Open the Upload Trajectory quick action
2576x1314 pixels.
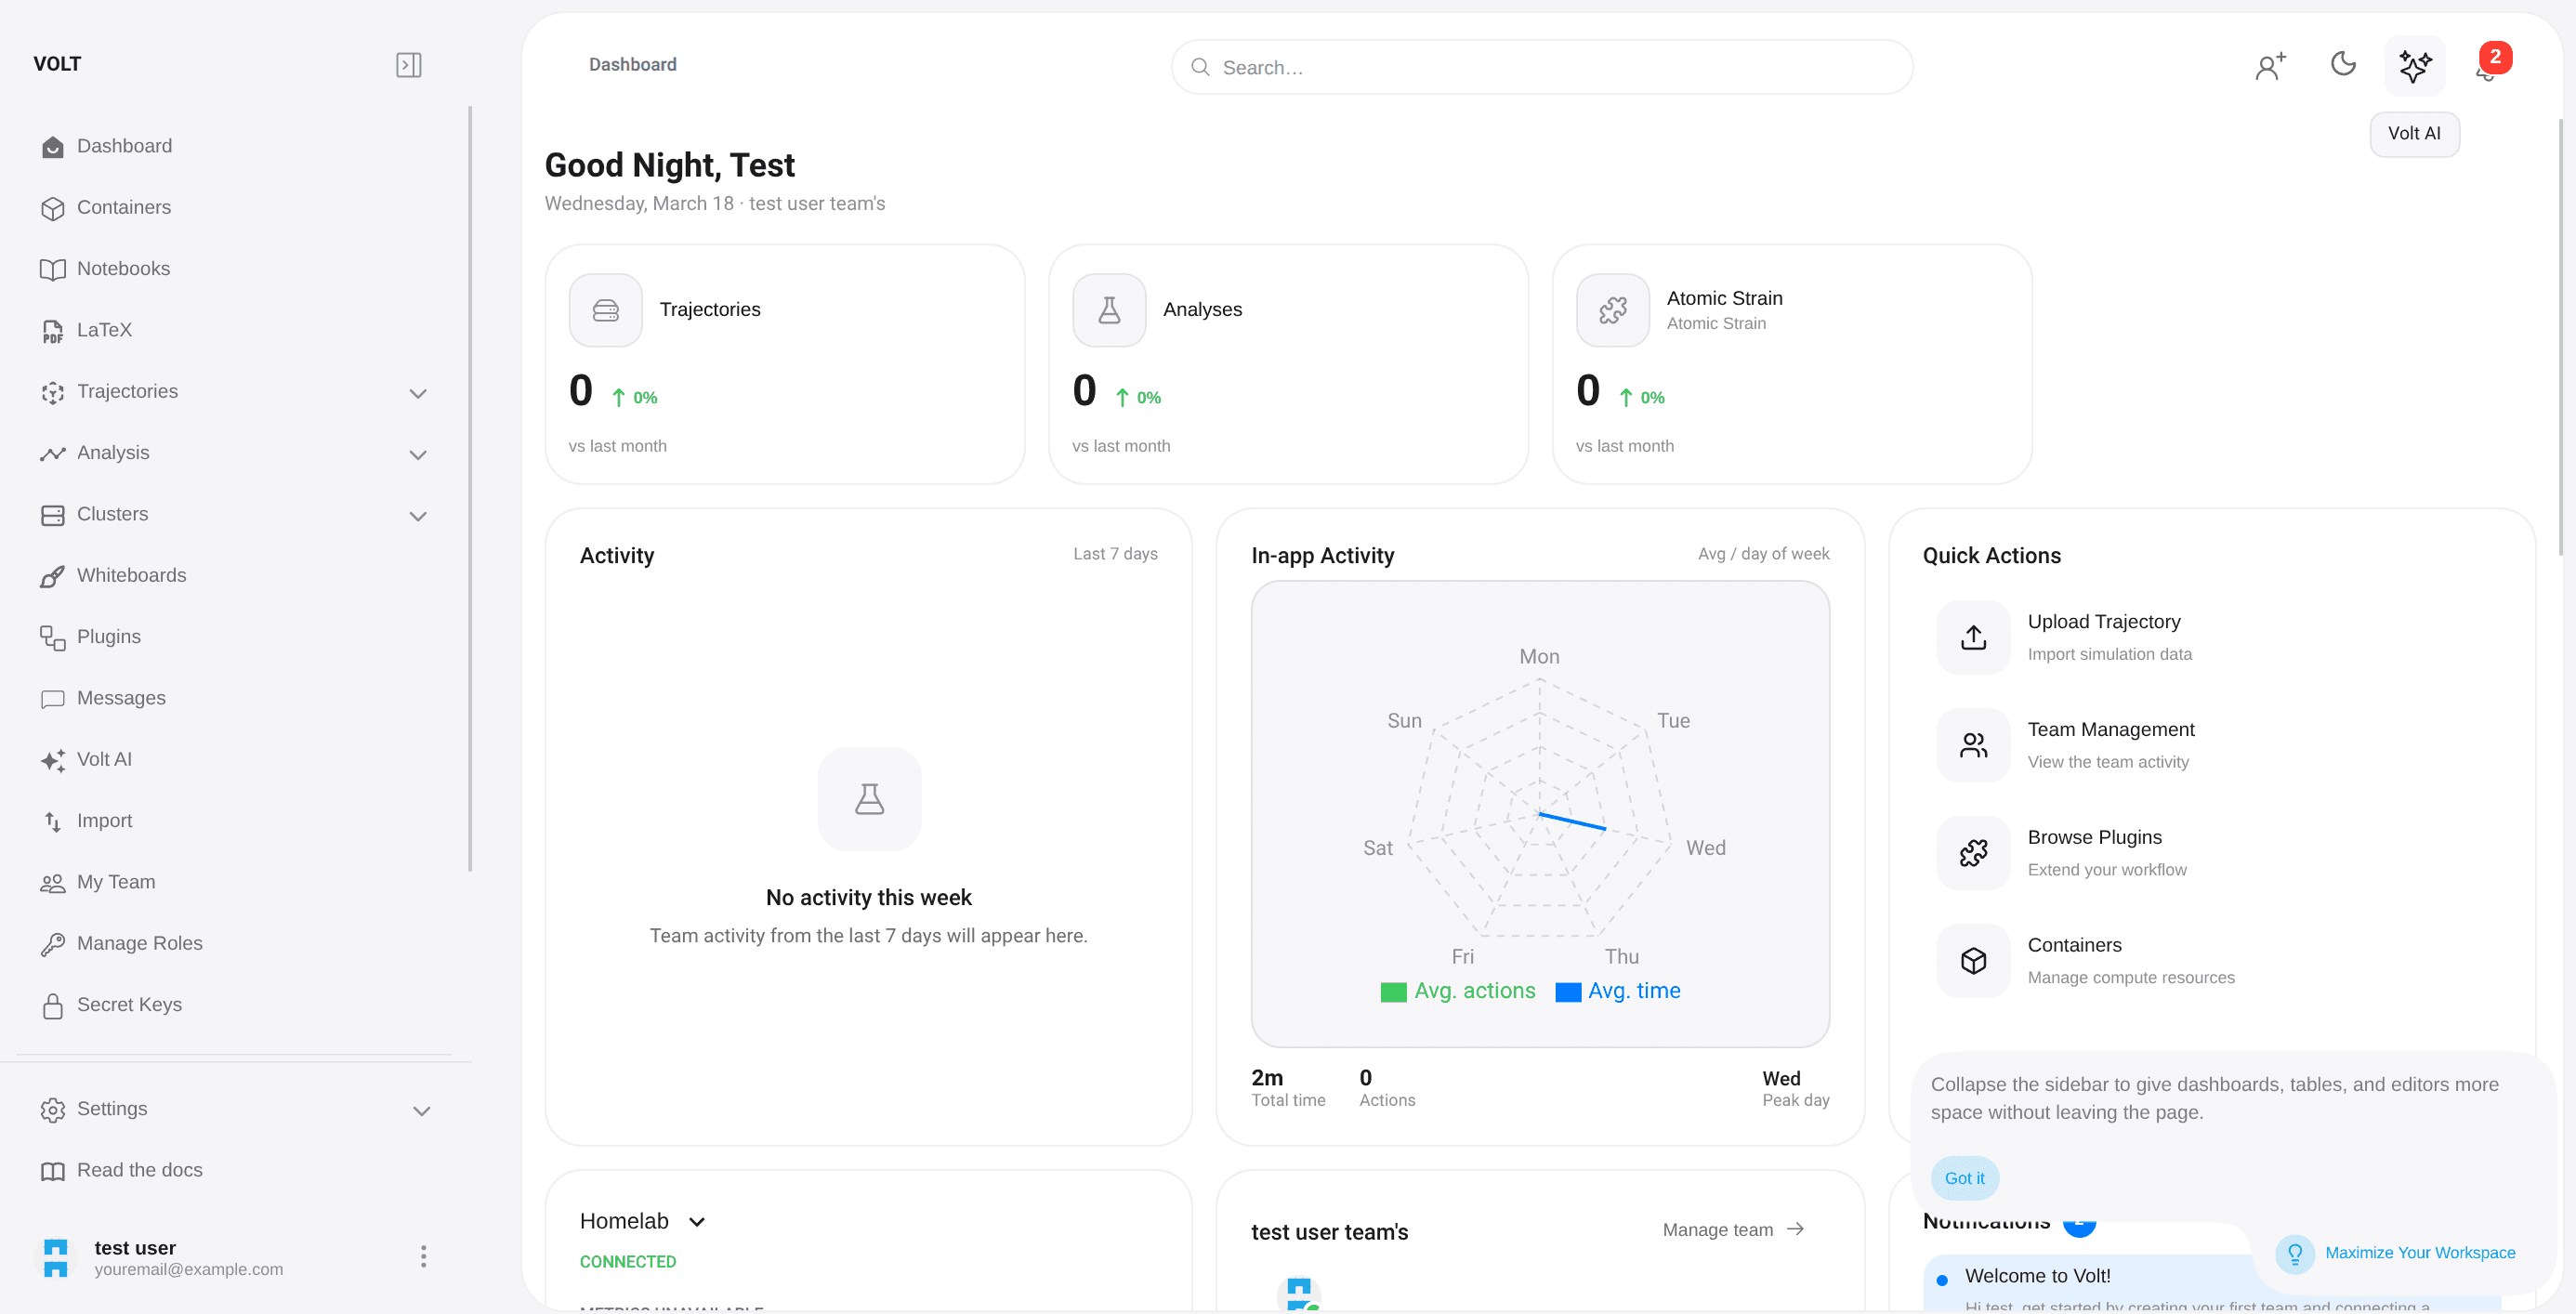[x=2212, y=638]
